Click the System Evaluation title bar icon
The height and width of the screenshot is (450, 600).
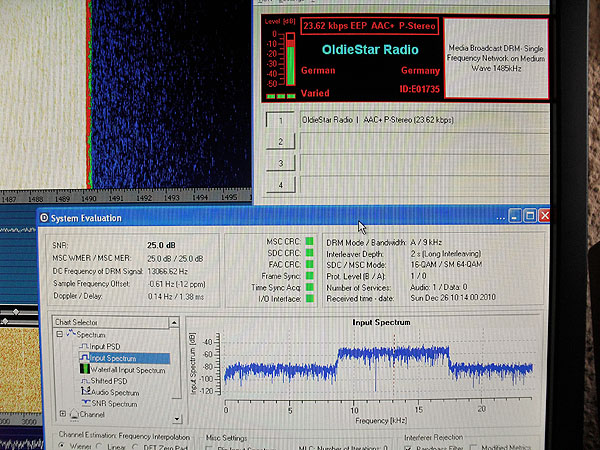[x=44, y=218]
